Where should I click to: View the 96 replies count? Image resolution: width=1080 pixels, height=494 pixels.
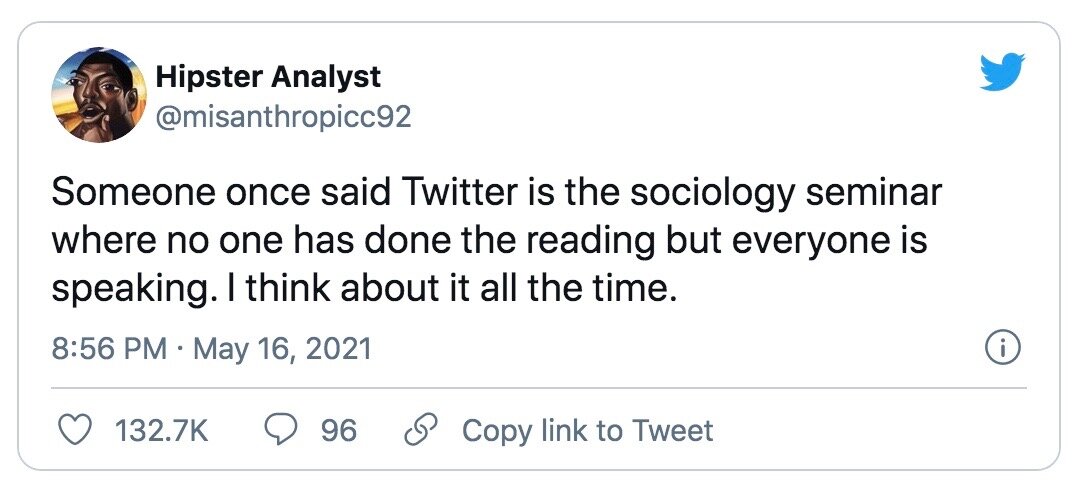point(338,431)
